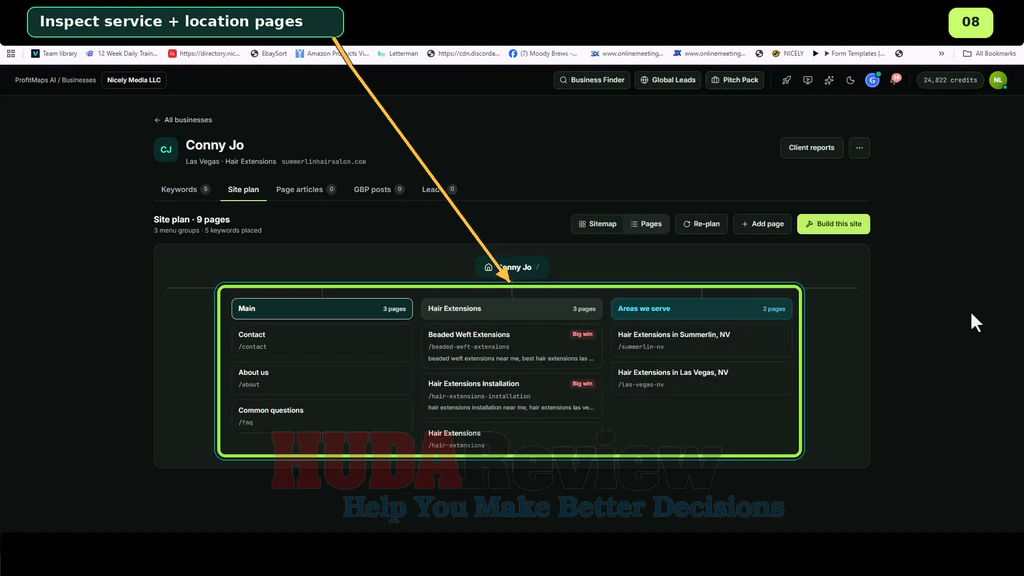
Task: Open Pitch Pack
Action: [735, 80]
